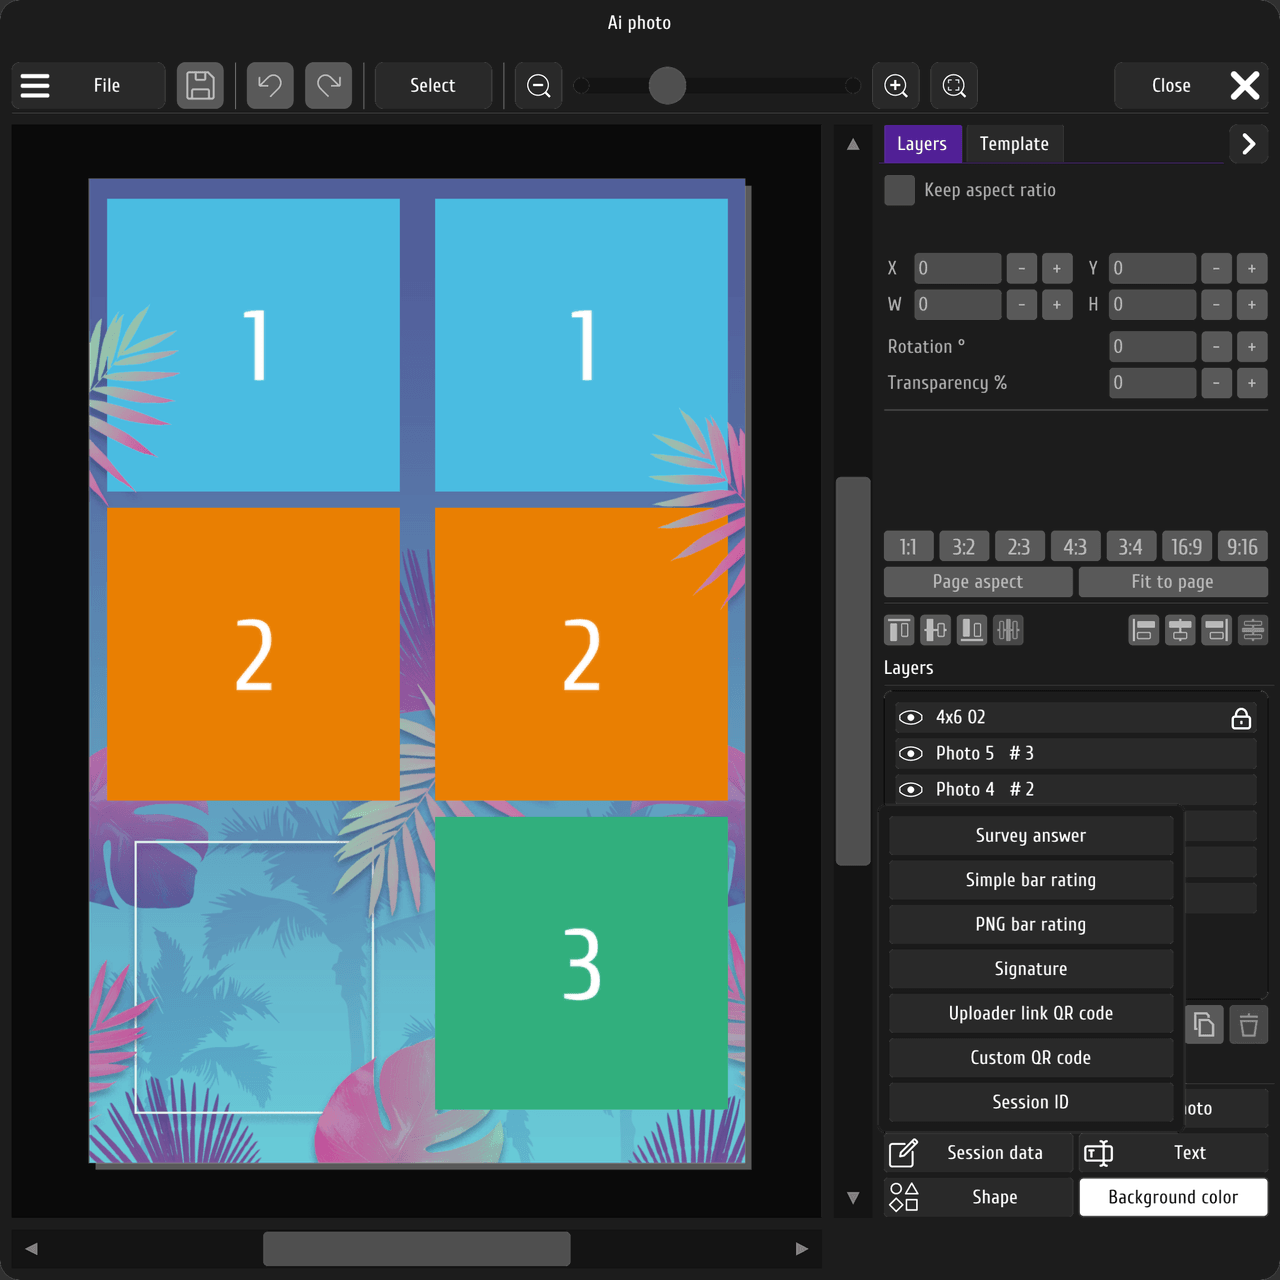Viewport: 1280px width, 1280px height.
Task: Click the lock icon on 4x6 02 layer
Action: pyautogui.click(x=1241, y=718)
